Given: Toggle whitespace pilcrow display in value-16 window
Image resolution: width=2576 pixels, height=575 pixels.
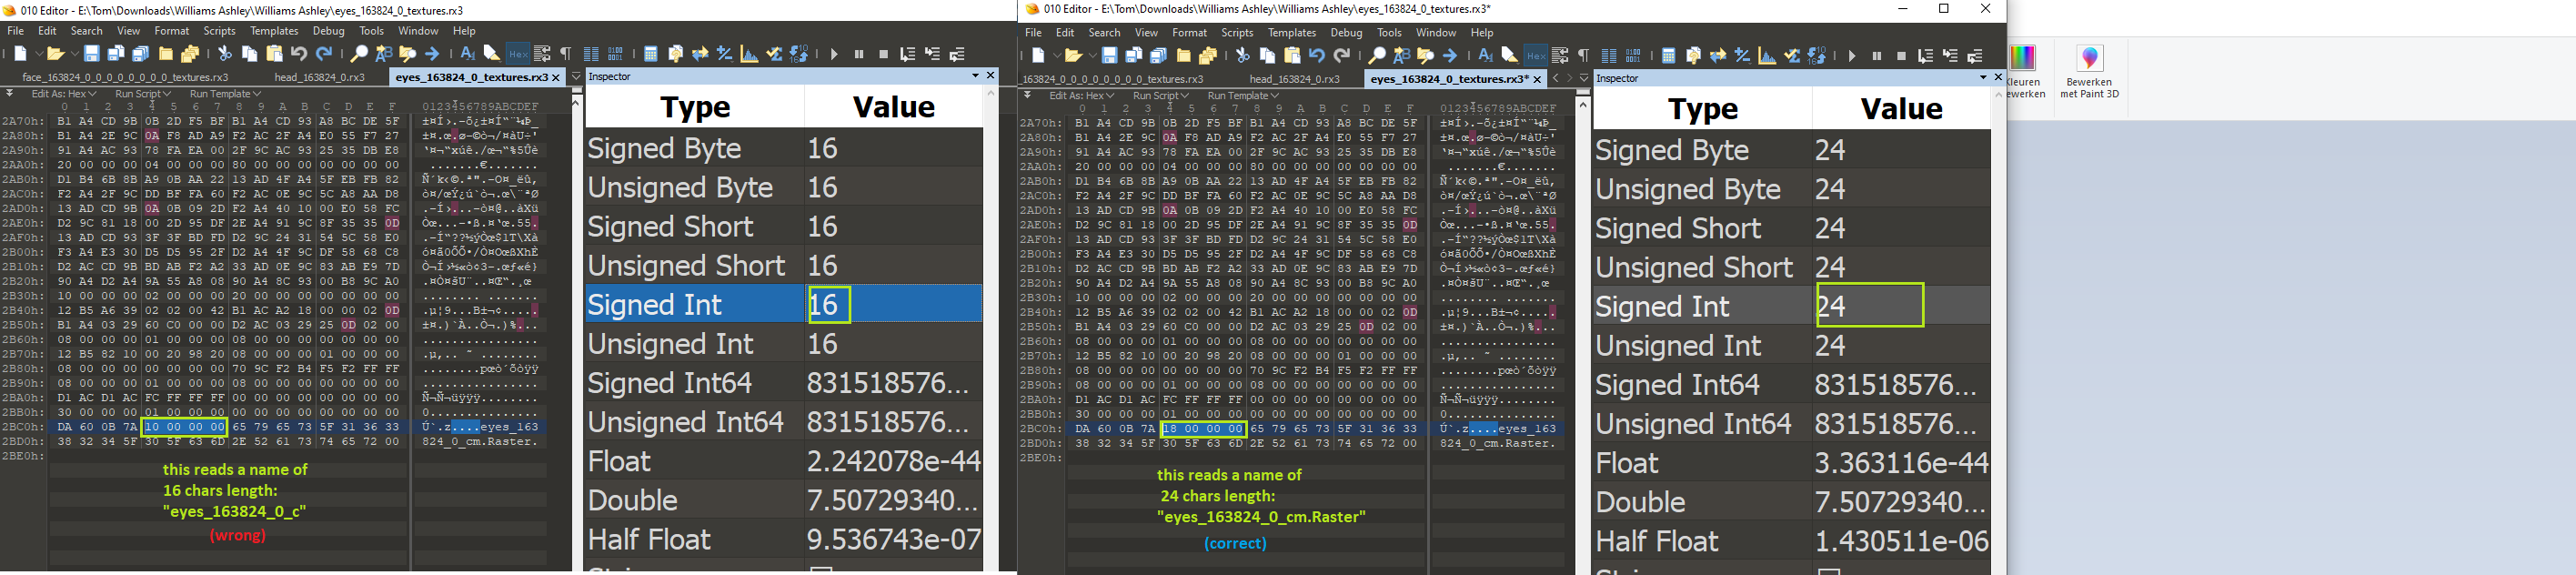Looking at the screenshot, I should pyautogui.click(x=566, y=54).
